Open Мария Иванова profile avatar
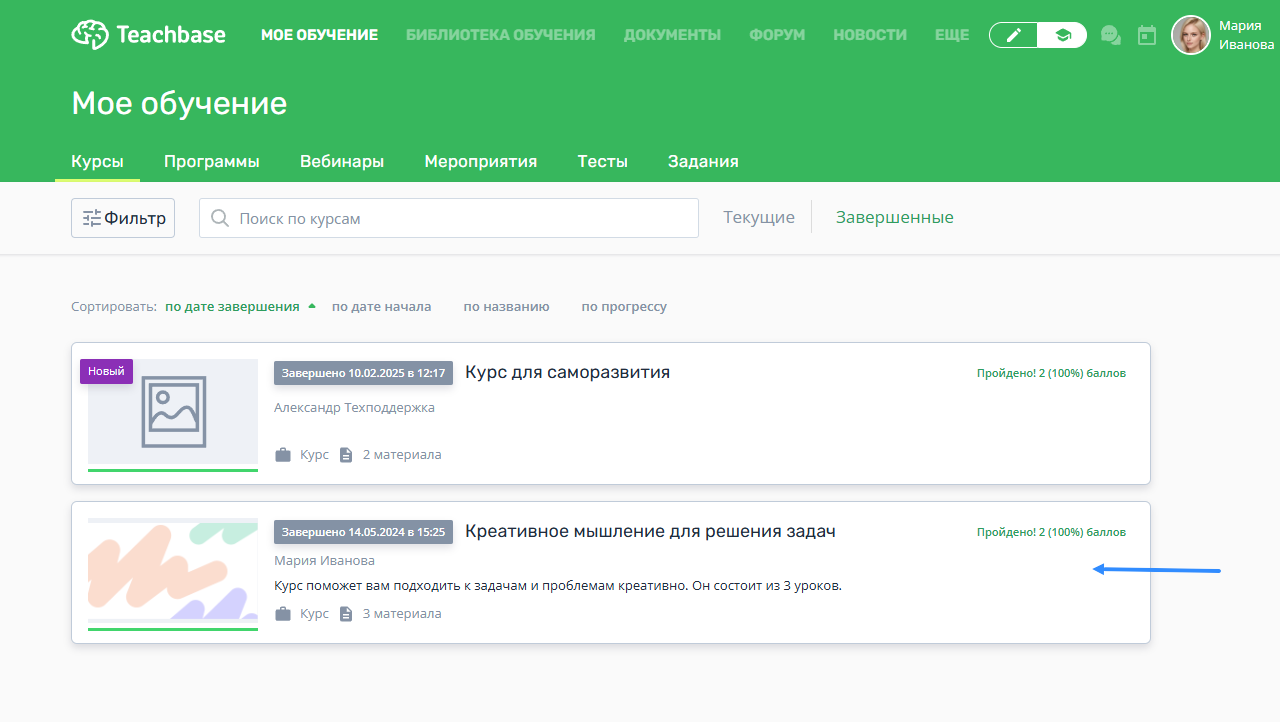 coord(1191,35)
